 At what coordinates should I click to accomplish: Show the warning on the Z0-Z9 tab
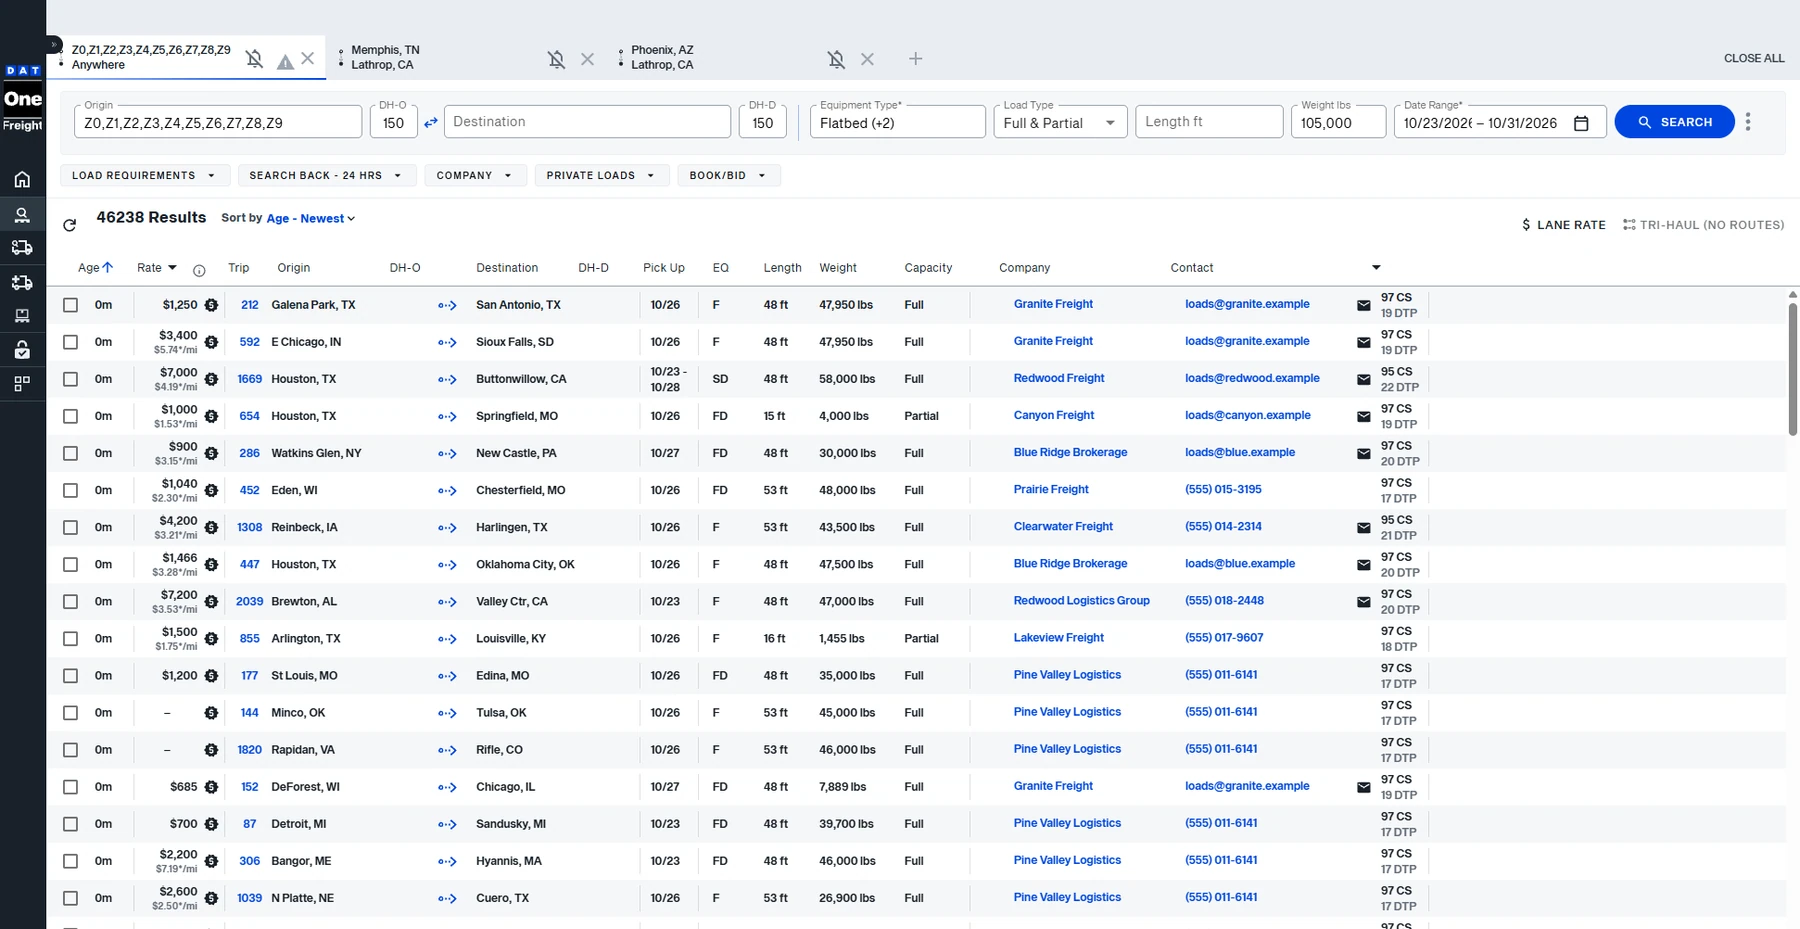pos(285,62)
